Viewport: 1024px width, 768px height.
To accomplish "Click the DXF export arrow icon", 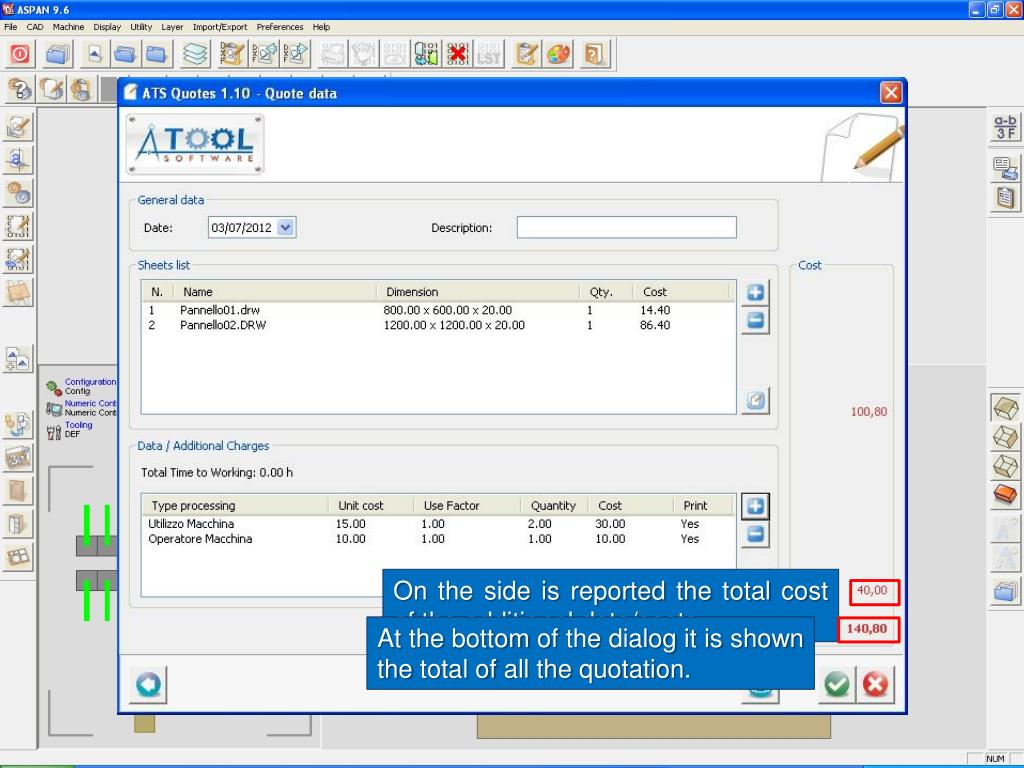I will (296, 54).
